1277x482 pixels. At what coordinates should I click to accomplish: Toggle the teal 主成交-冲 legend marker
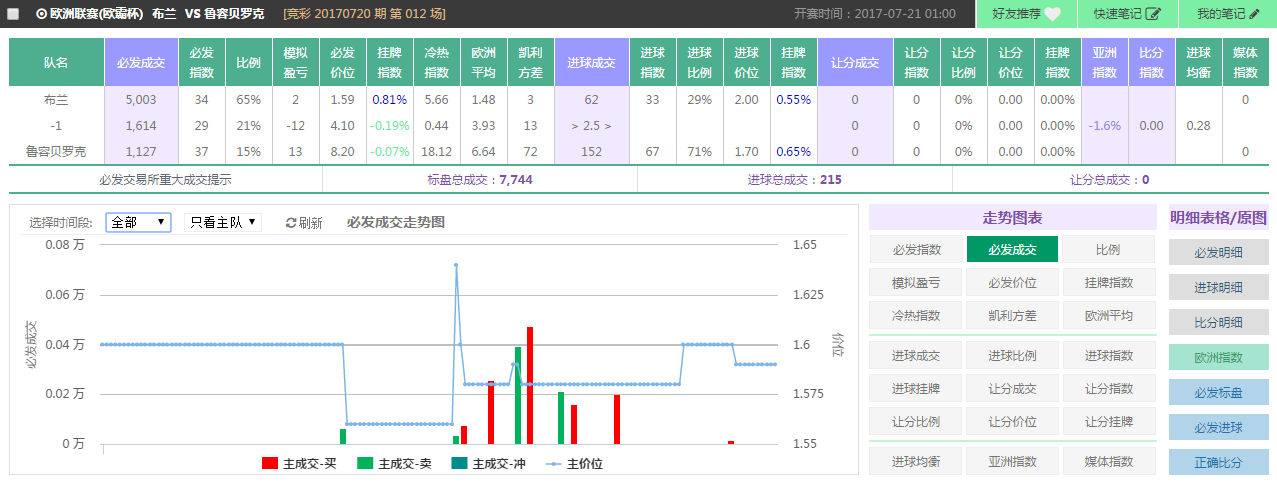(460, 463)
